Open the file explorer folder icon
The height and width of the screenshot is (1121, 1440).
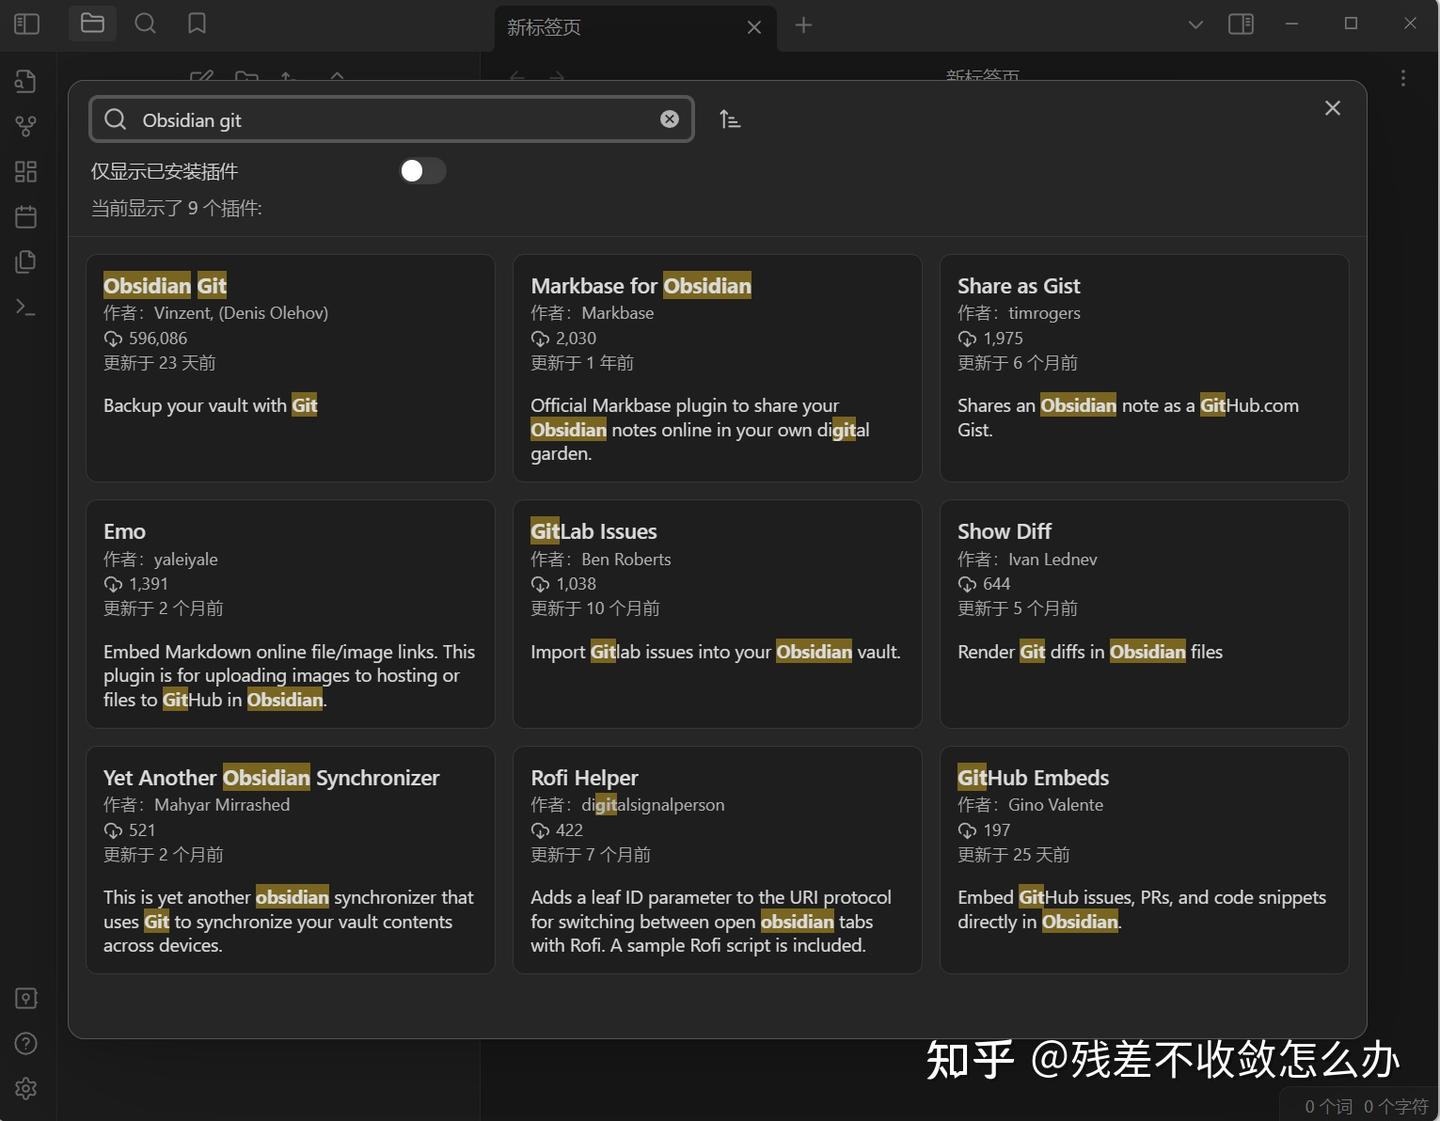pos(92,23)
